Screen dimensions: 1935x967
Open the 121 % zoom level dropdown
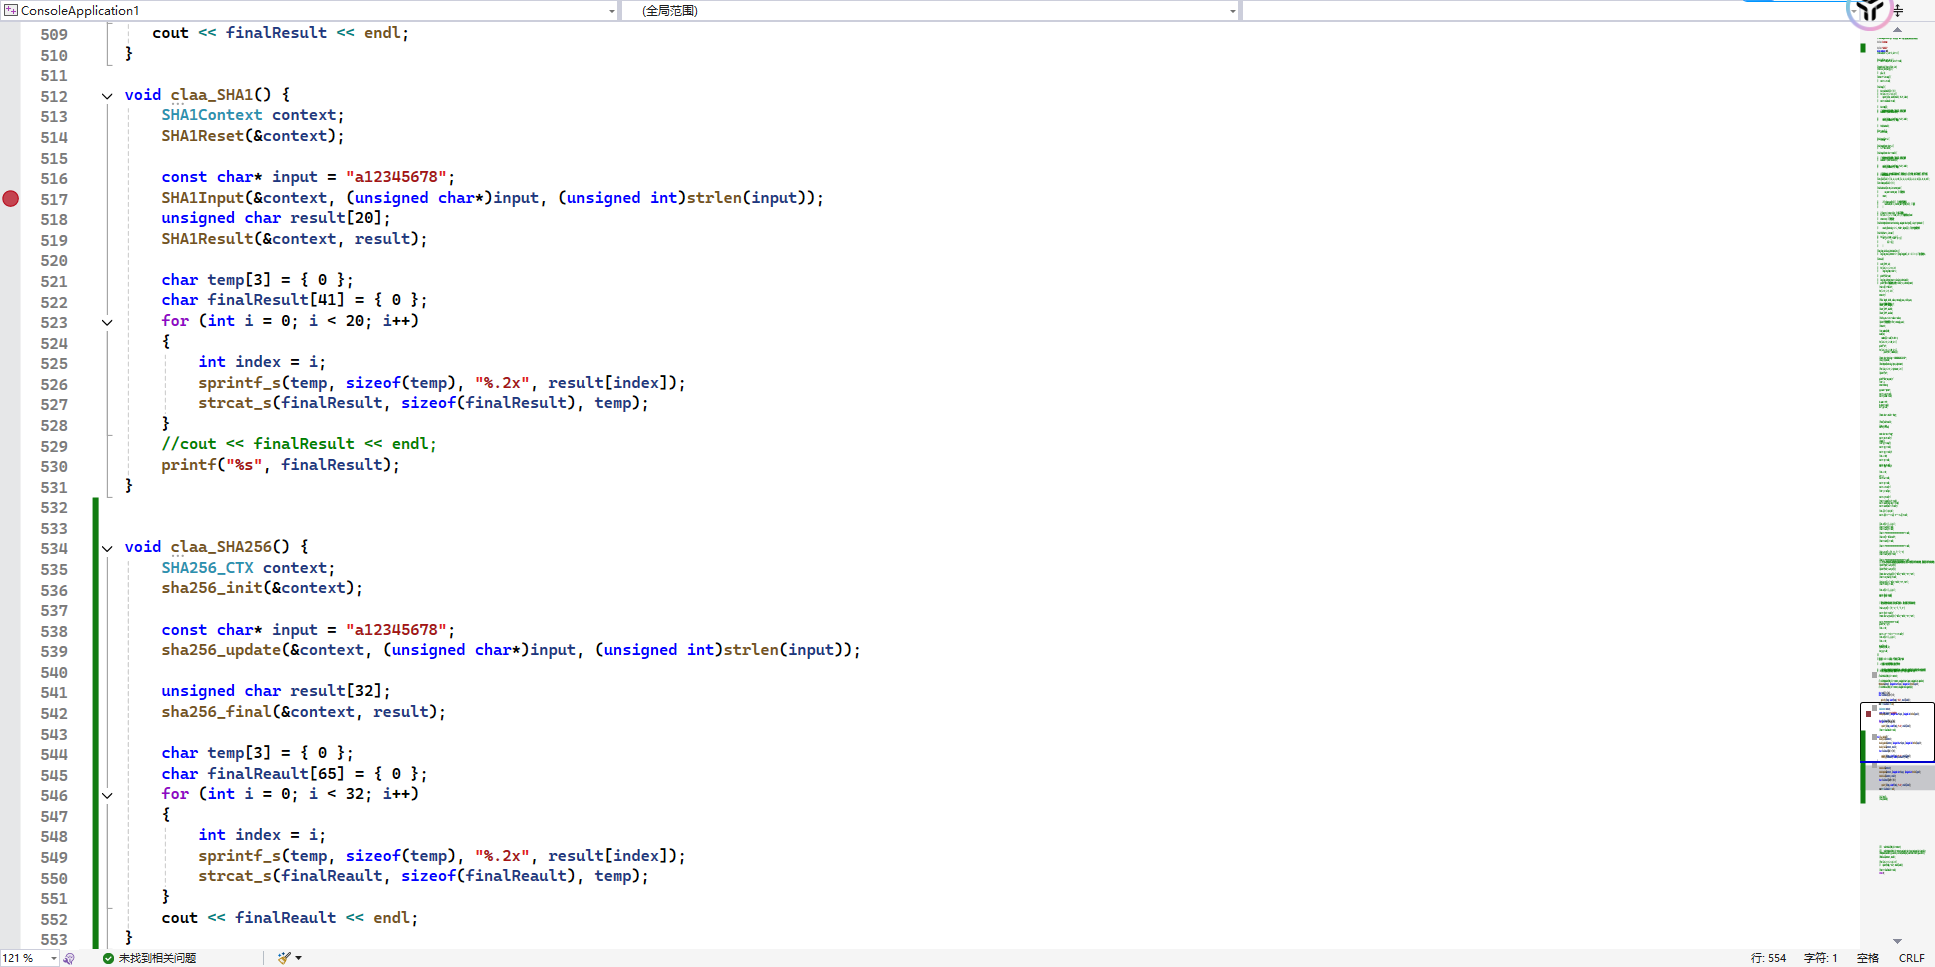click(53, 958)
